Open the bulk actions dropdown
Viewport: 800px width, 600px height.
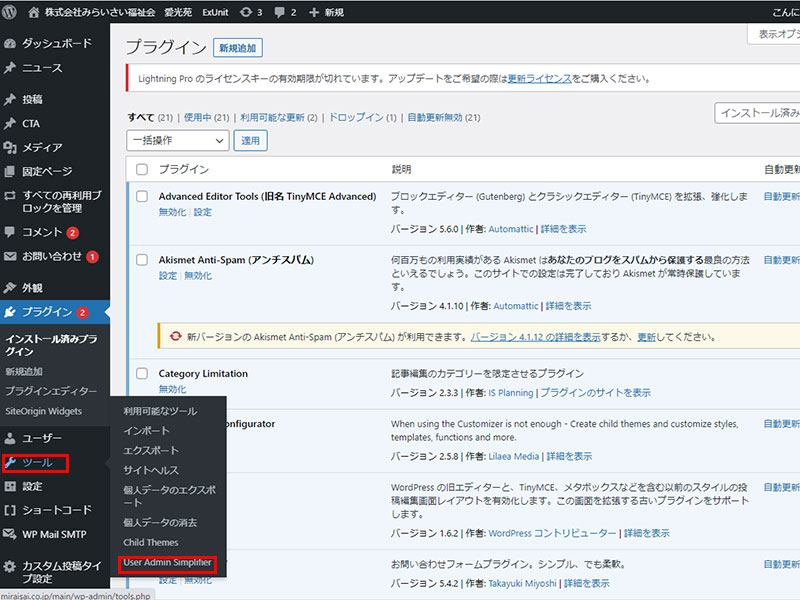coord(178,141)
